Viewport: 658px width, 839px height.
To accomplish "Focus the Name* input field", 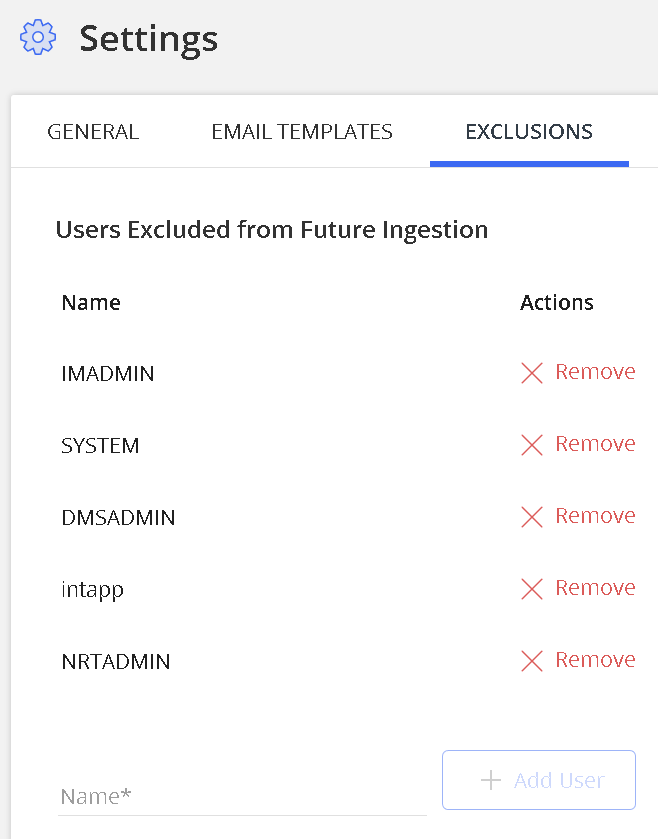I will (x=242, y=797).
